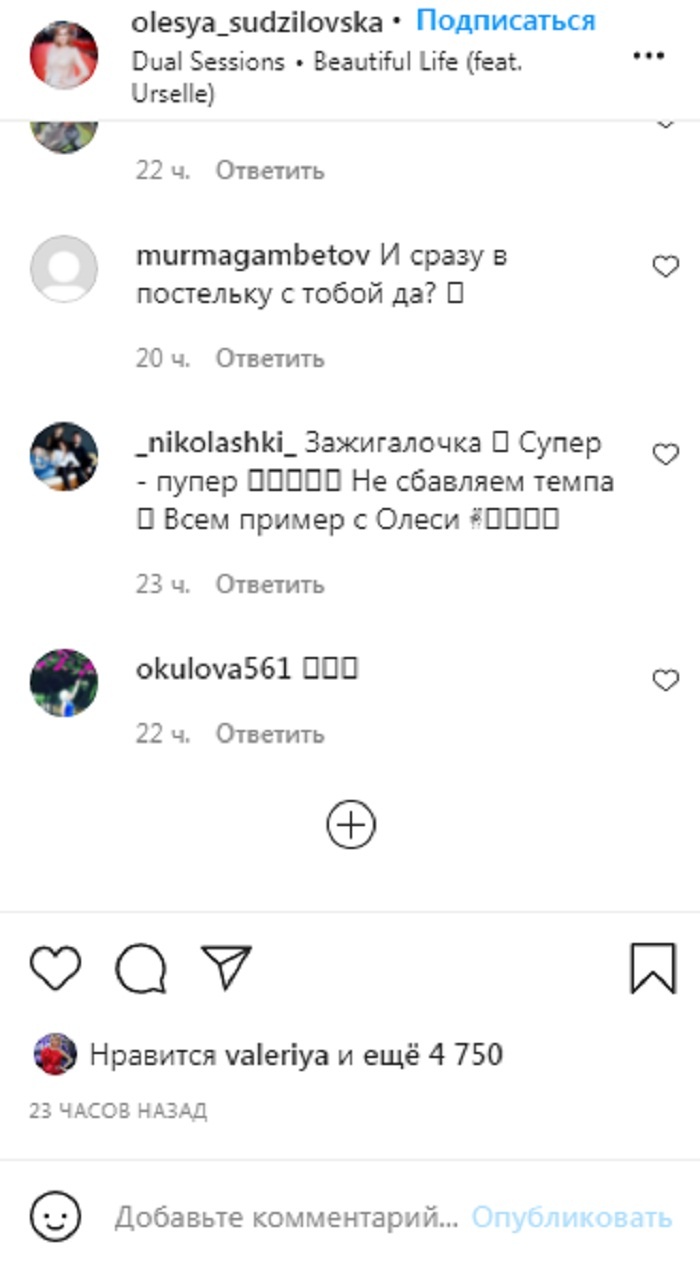Image resolution: width=700 pixels, height=1261 pixels.
Task: Like the post with the heart icon
Action: pos(55,968)
